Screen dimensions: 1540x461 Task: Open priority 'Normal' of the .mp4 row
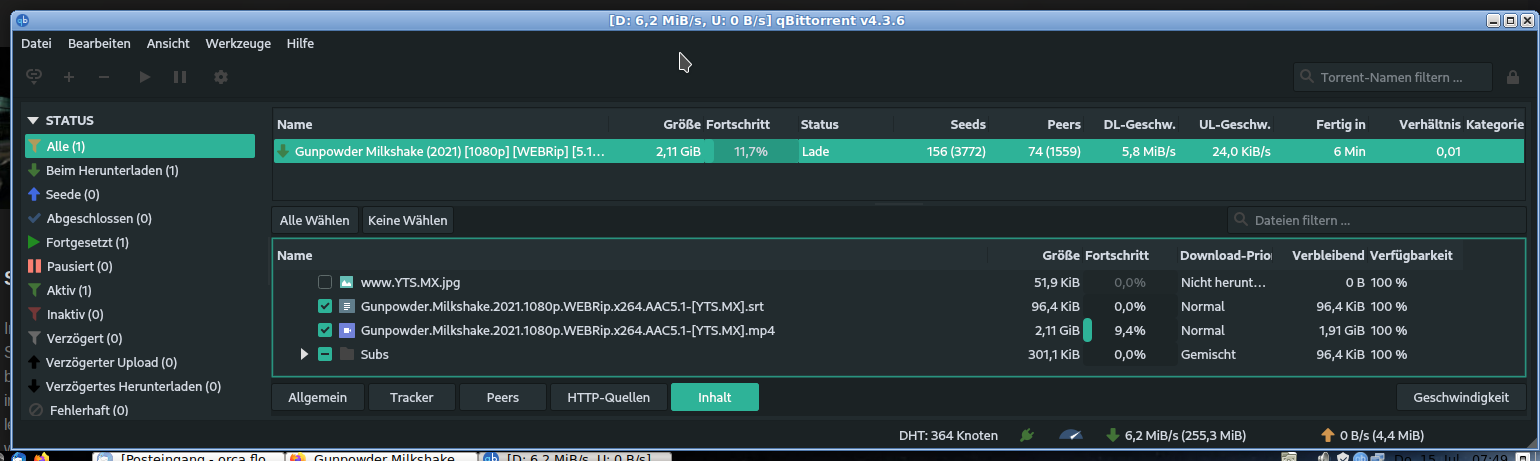coord(1224,330)
